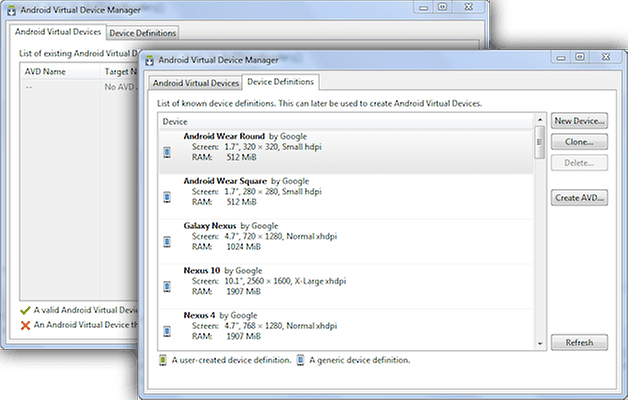Click scroll down arrow of device list
This screenshot has width=628, height=400.
point(540,344)
